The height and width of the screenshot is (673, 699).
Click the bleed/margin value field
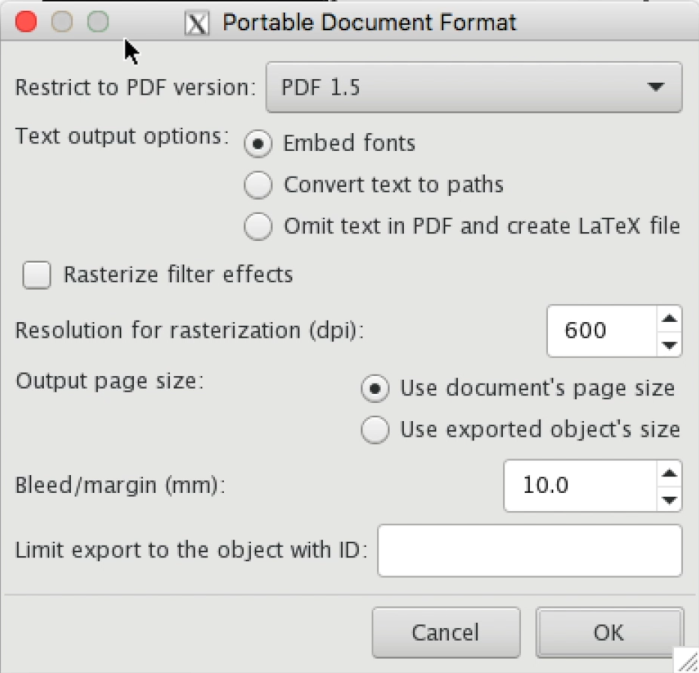coord(578,486)
